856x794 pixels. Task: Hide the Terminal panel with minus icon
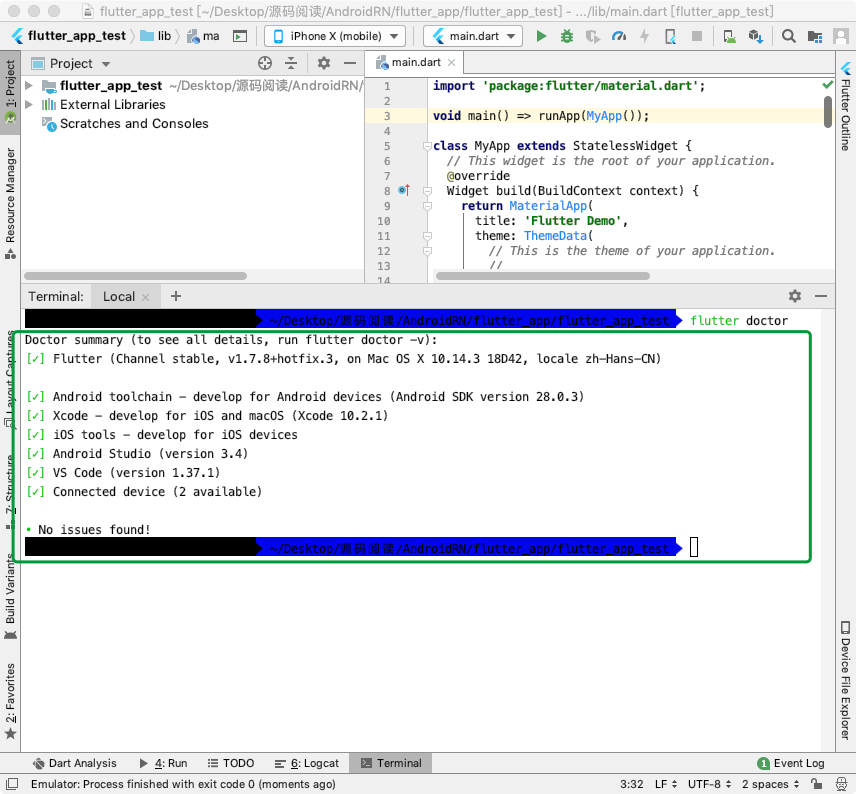pos(821,296)
